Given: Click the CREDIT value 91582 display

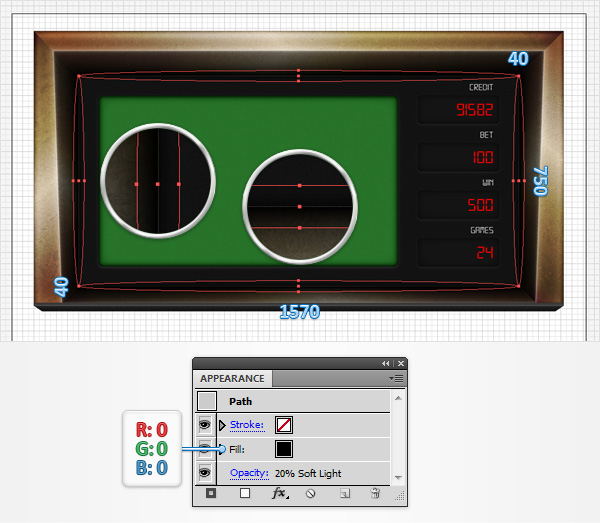Looking at the screenshot, I should 458,110.
